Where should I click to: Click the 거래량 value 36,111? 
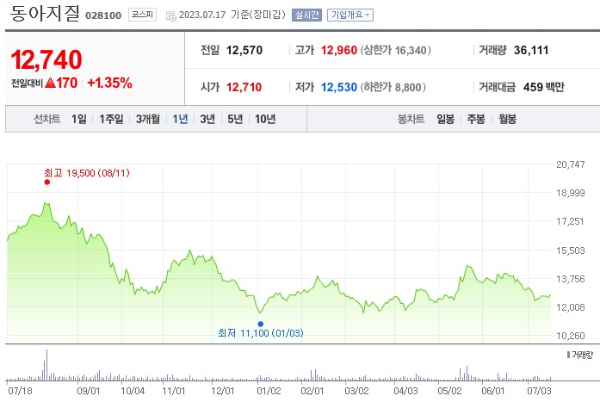point(531,50)
